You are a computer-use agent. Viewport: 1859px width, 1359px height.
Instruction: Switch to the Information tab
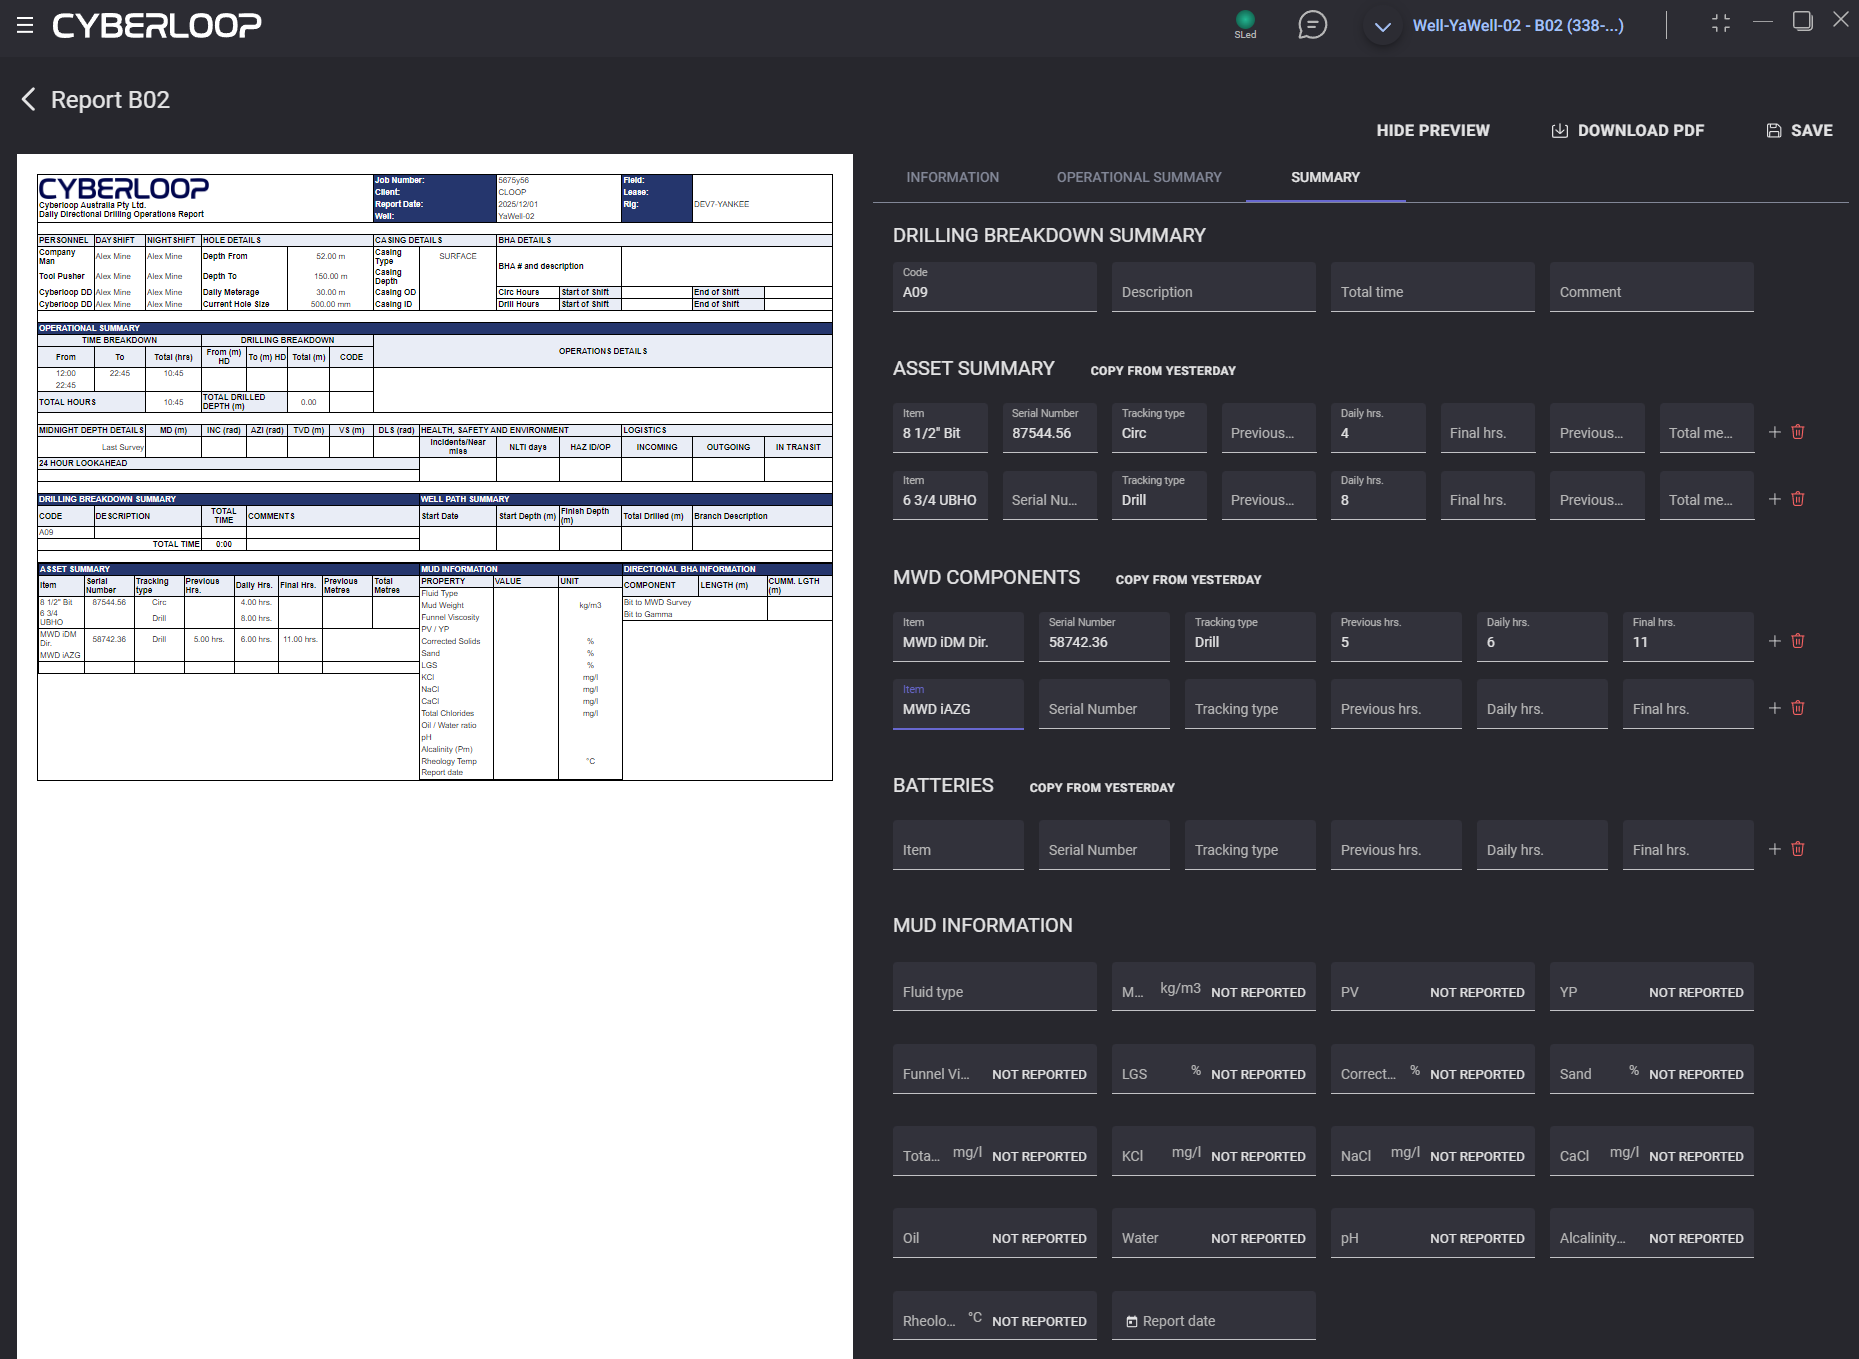click(952, 177)
